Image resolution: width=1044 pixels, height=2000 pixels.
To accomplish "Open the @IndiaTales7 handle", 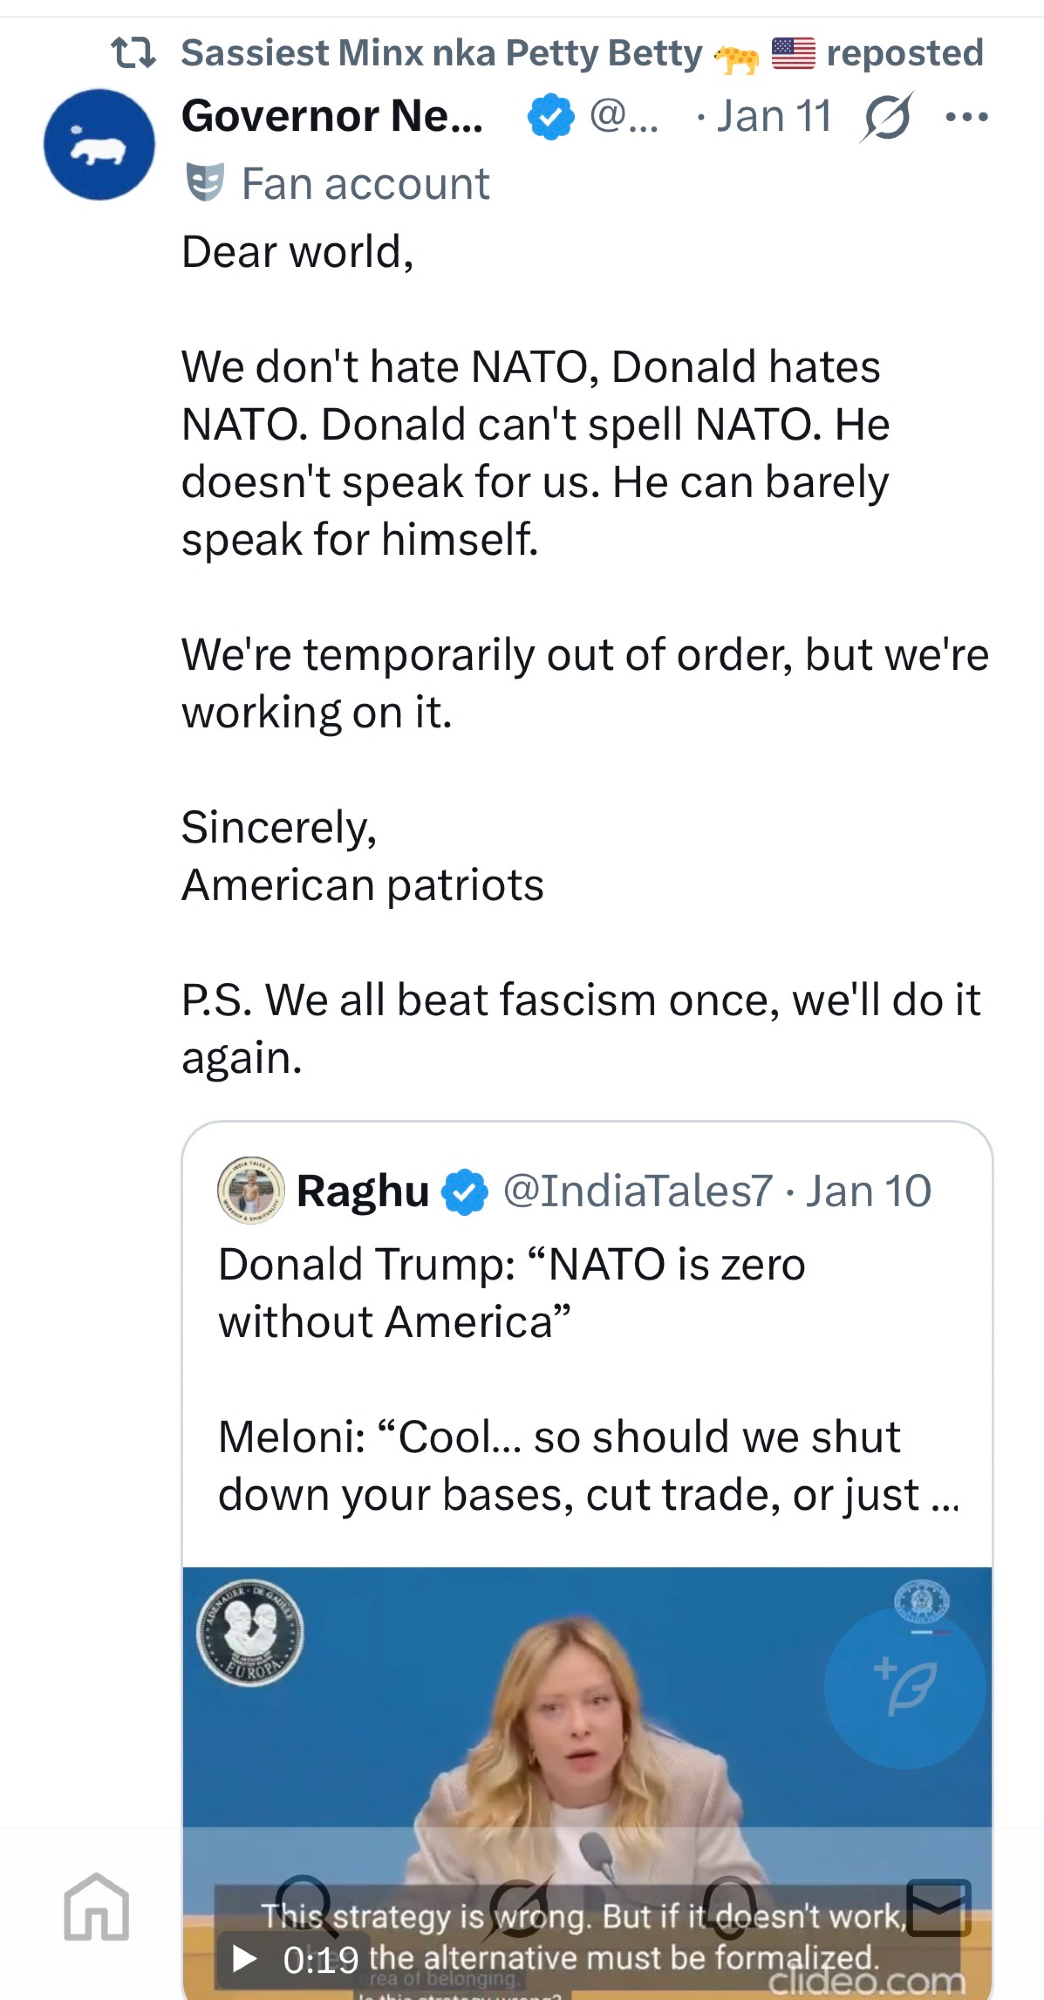I will click(637, 1191).
